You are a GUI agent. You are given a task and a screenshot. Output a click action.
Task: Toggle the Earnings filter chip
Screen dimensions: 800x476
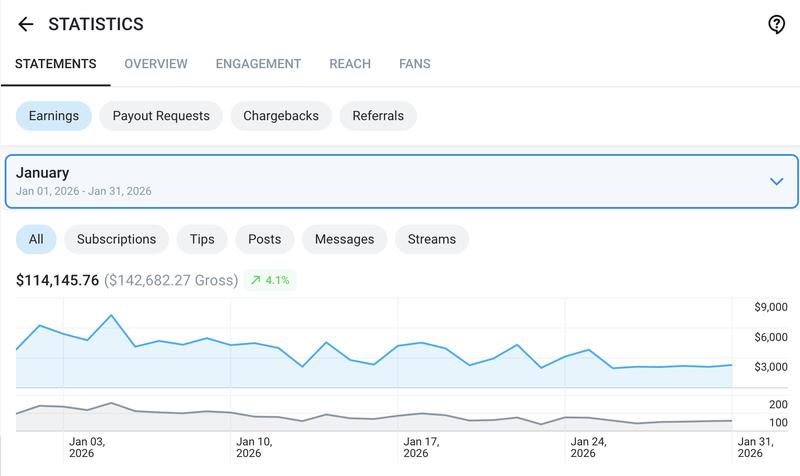tap(54, 116)
